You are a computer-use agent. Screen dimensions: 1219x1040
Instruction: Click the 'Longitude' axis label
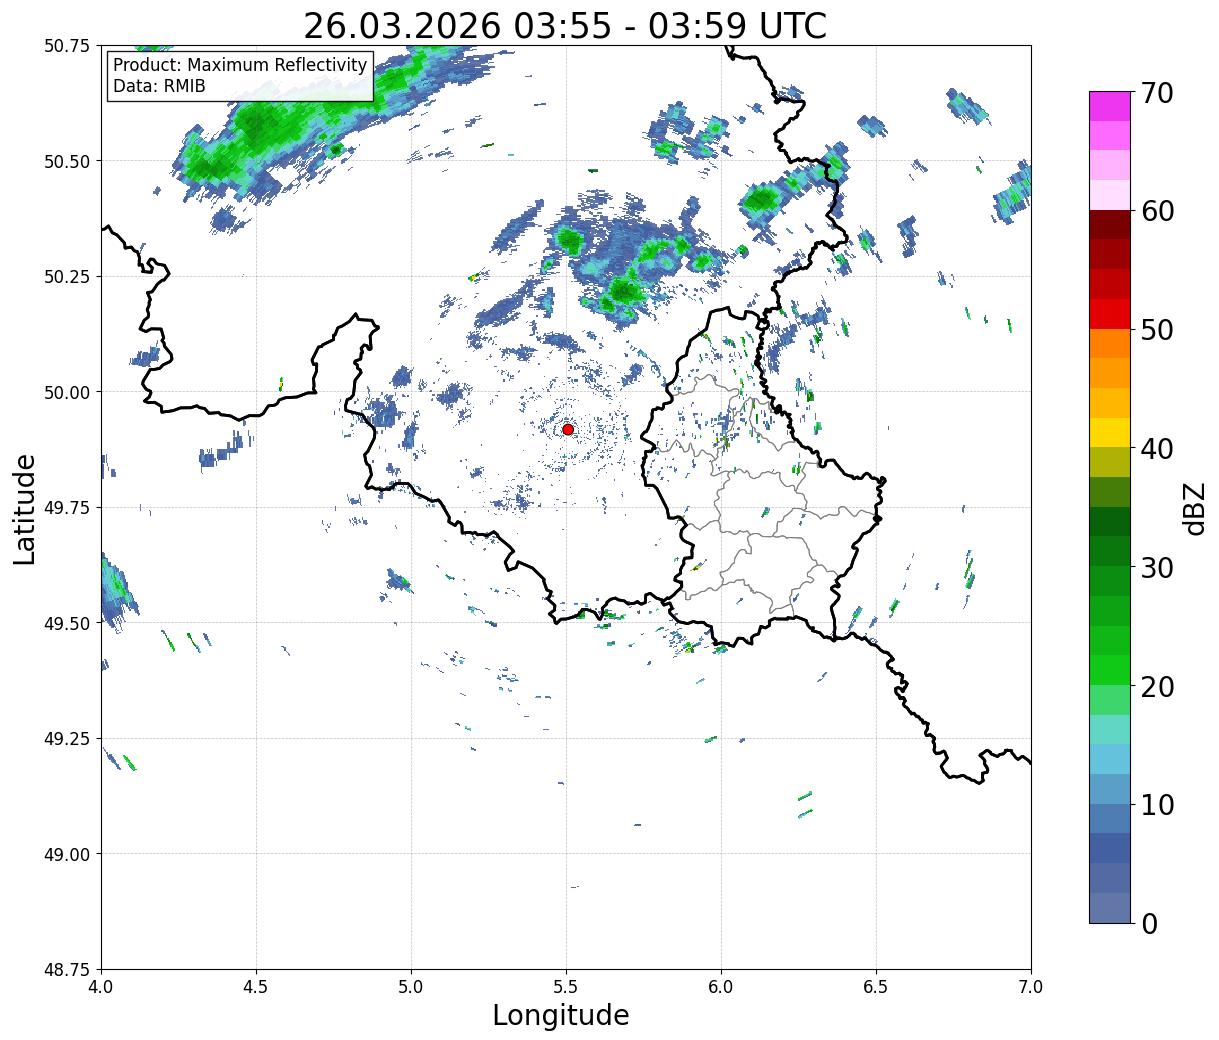pos(561,1015)
